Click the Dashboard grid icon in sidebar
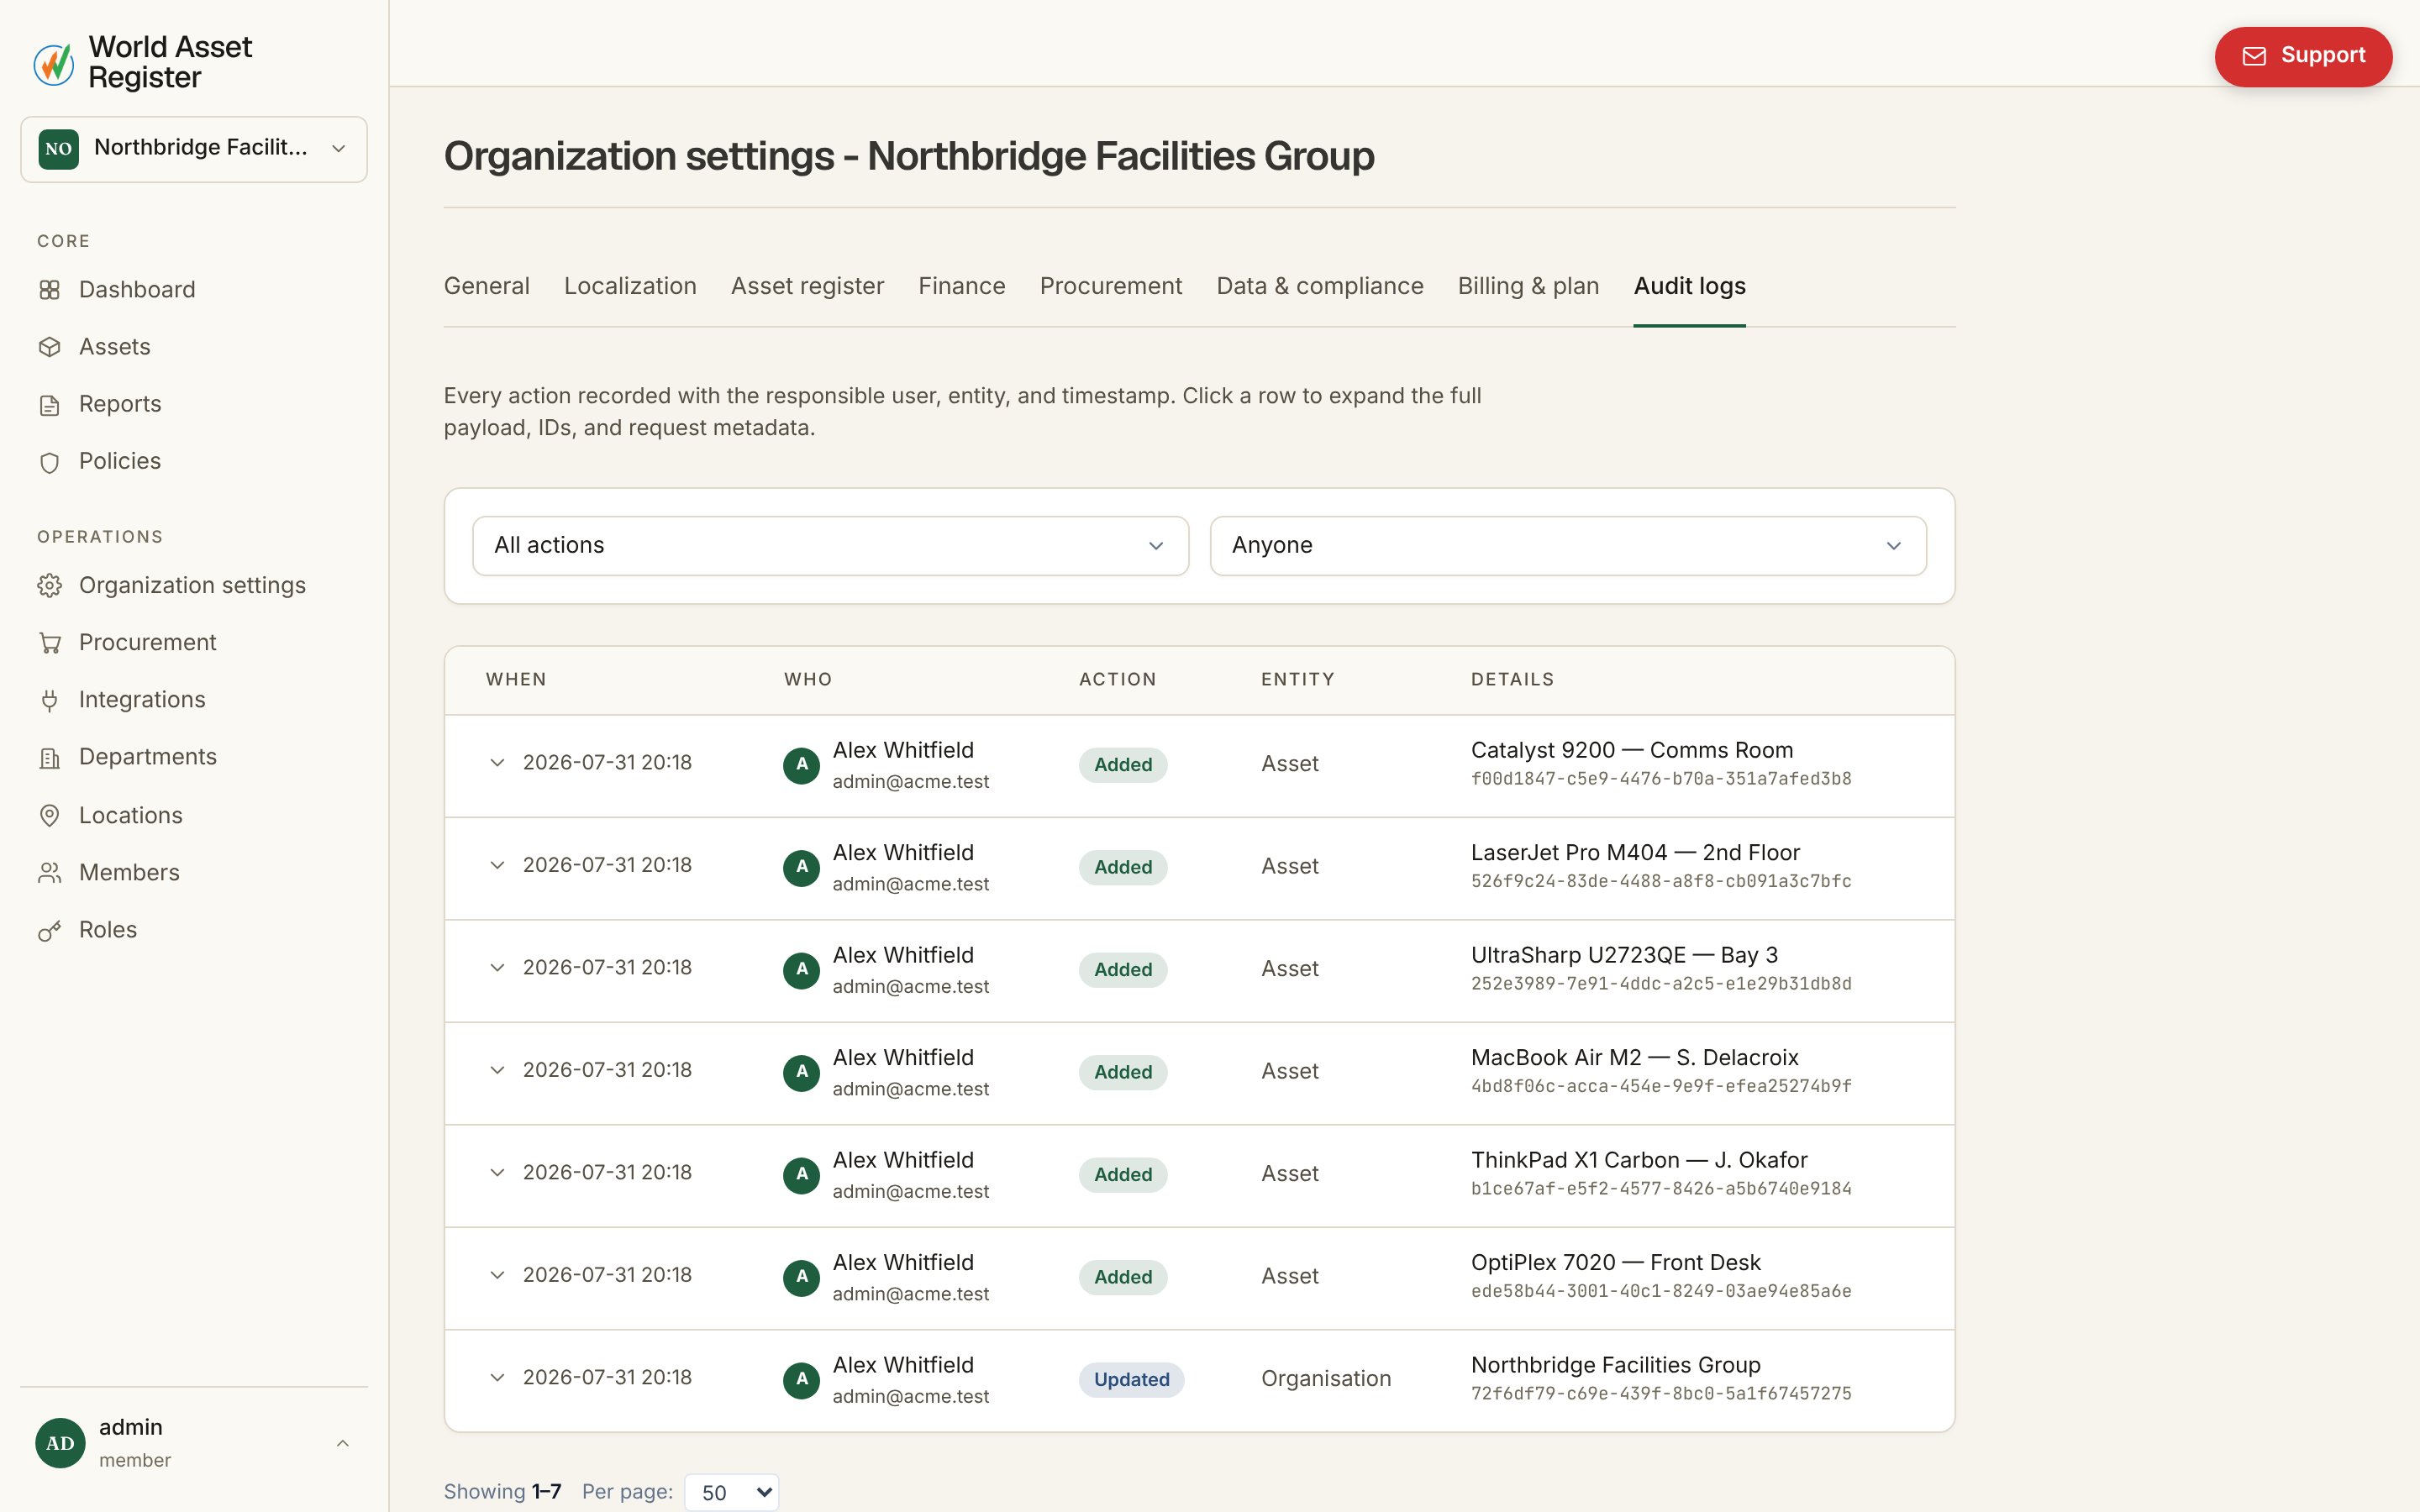This screenshot has height=1512, width=2420. pos(49,290)
